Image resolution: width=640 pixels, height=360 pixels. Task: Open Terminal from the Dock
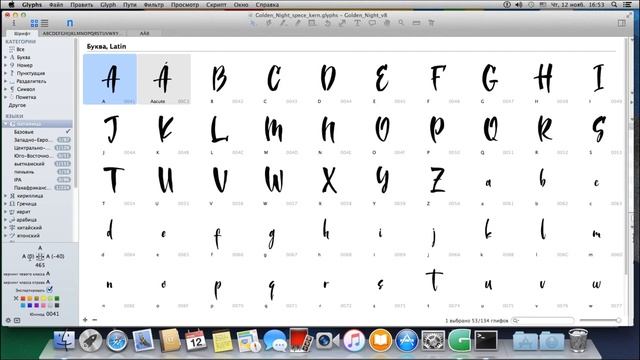pyautogui.click(x=486, y=340)
